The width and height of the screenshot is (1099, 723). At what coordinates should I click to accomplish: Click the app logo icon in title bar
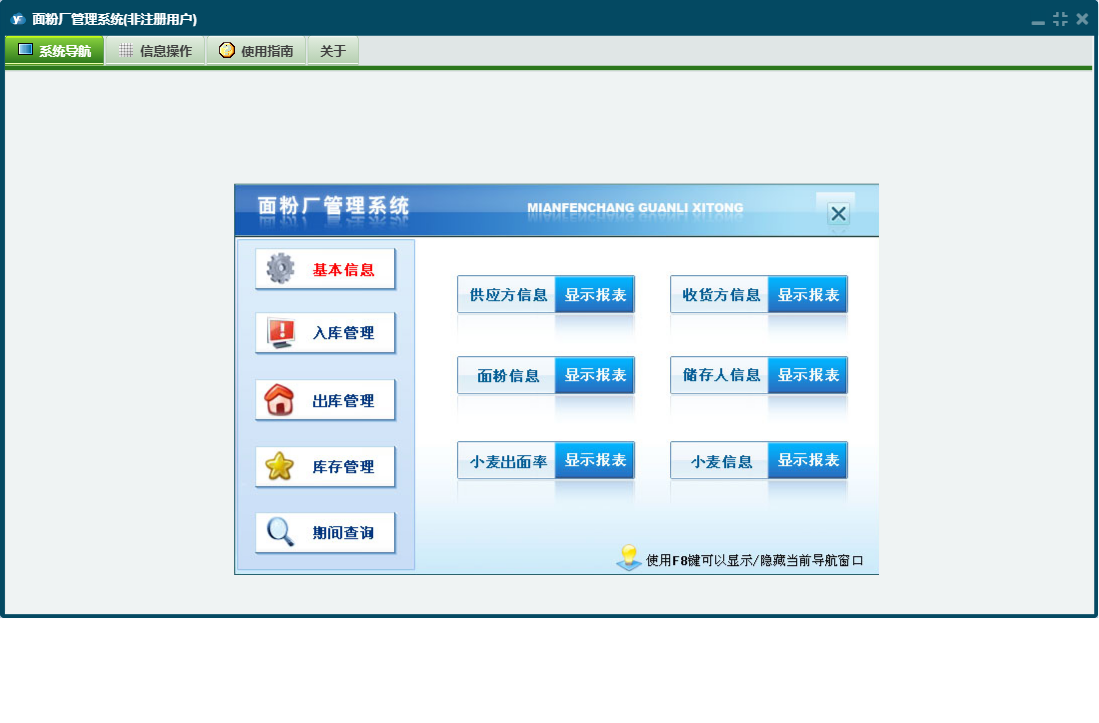pos(17,19)
